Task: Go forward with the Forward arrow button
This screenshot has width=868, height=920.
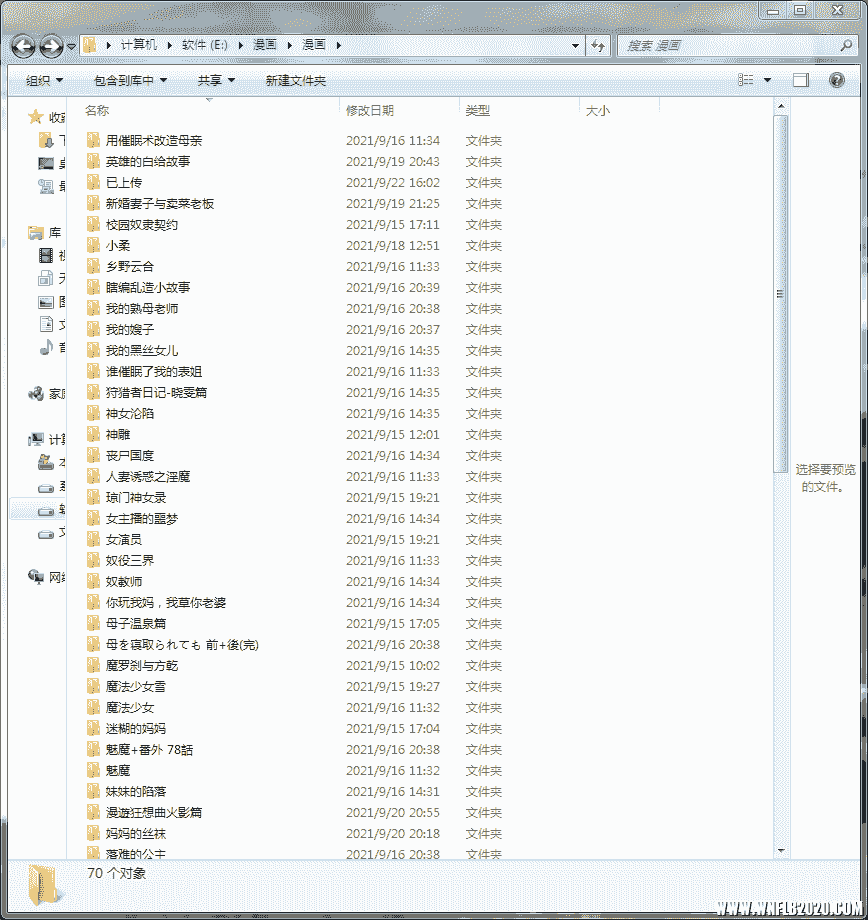Action: click(x=51, y=46)
